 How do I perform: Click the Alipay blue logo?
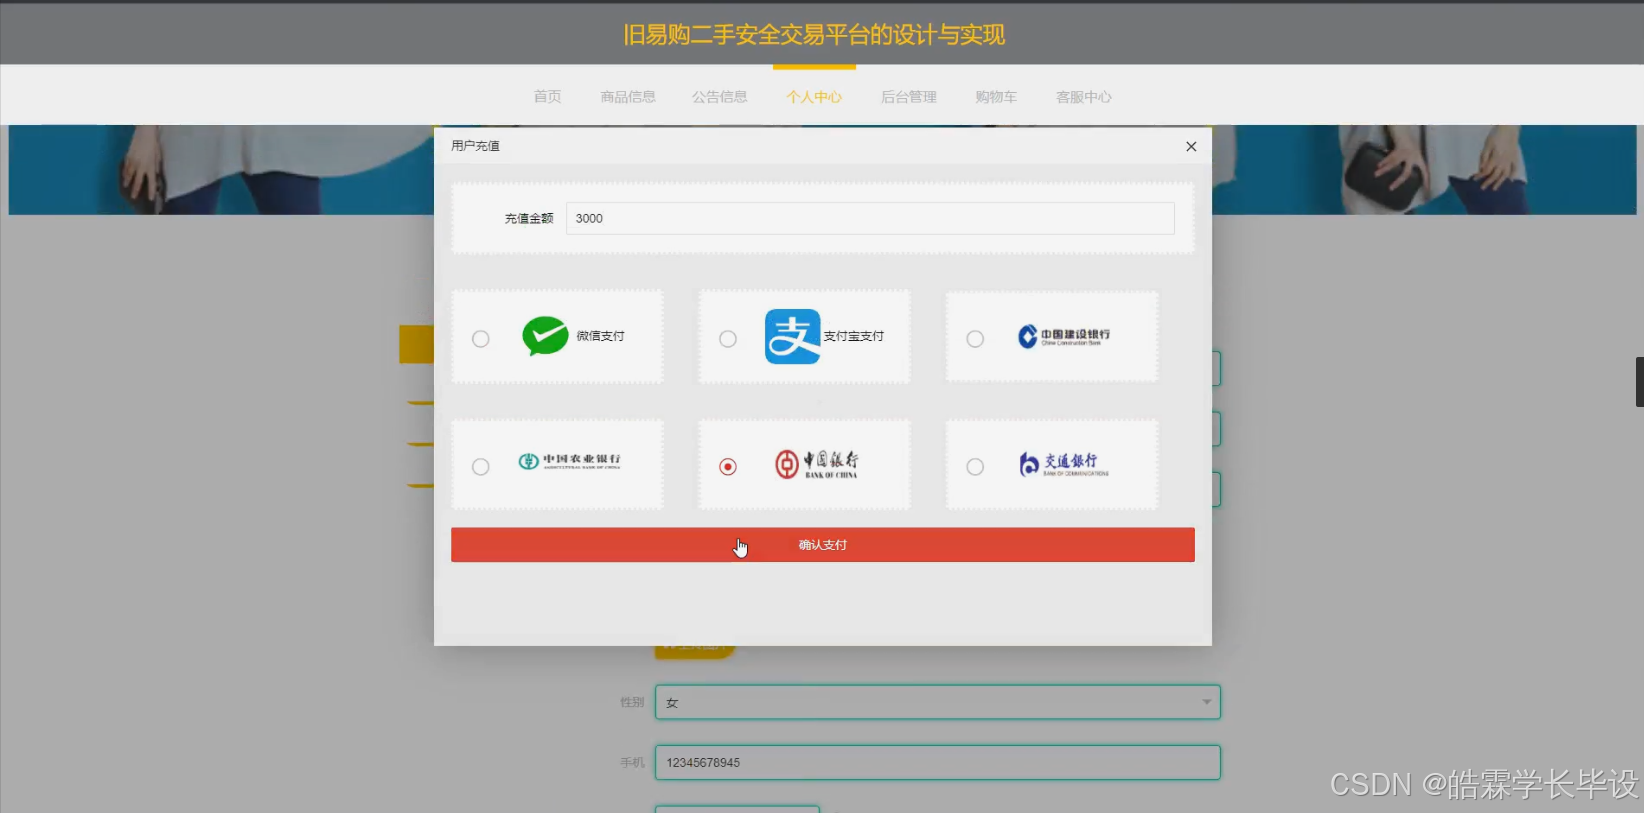pos(792,336)
